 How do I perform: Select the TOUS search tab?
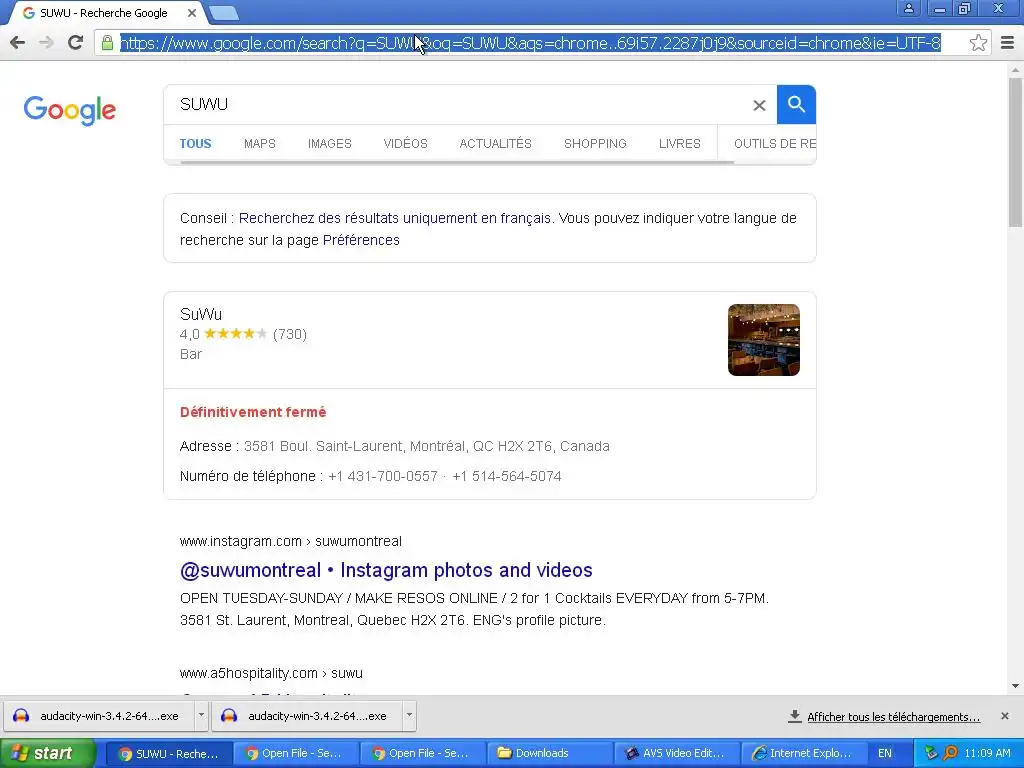195,144
